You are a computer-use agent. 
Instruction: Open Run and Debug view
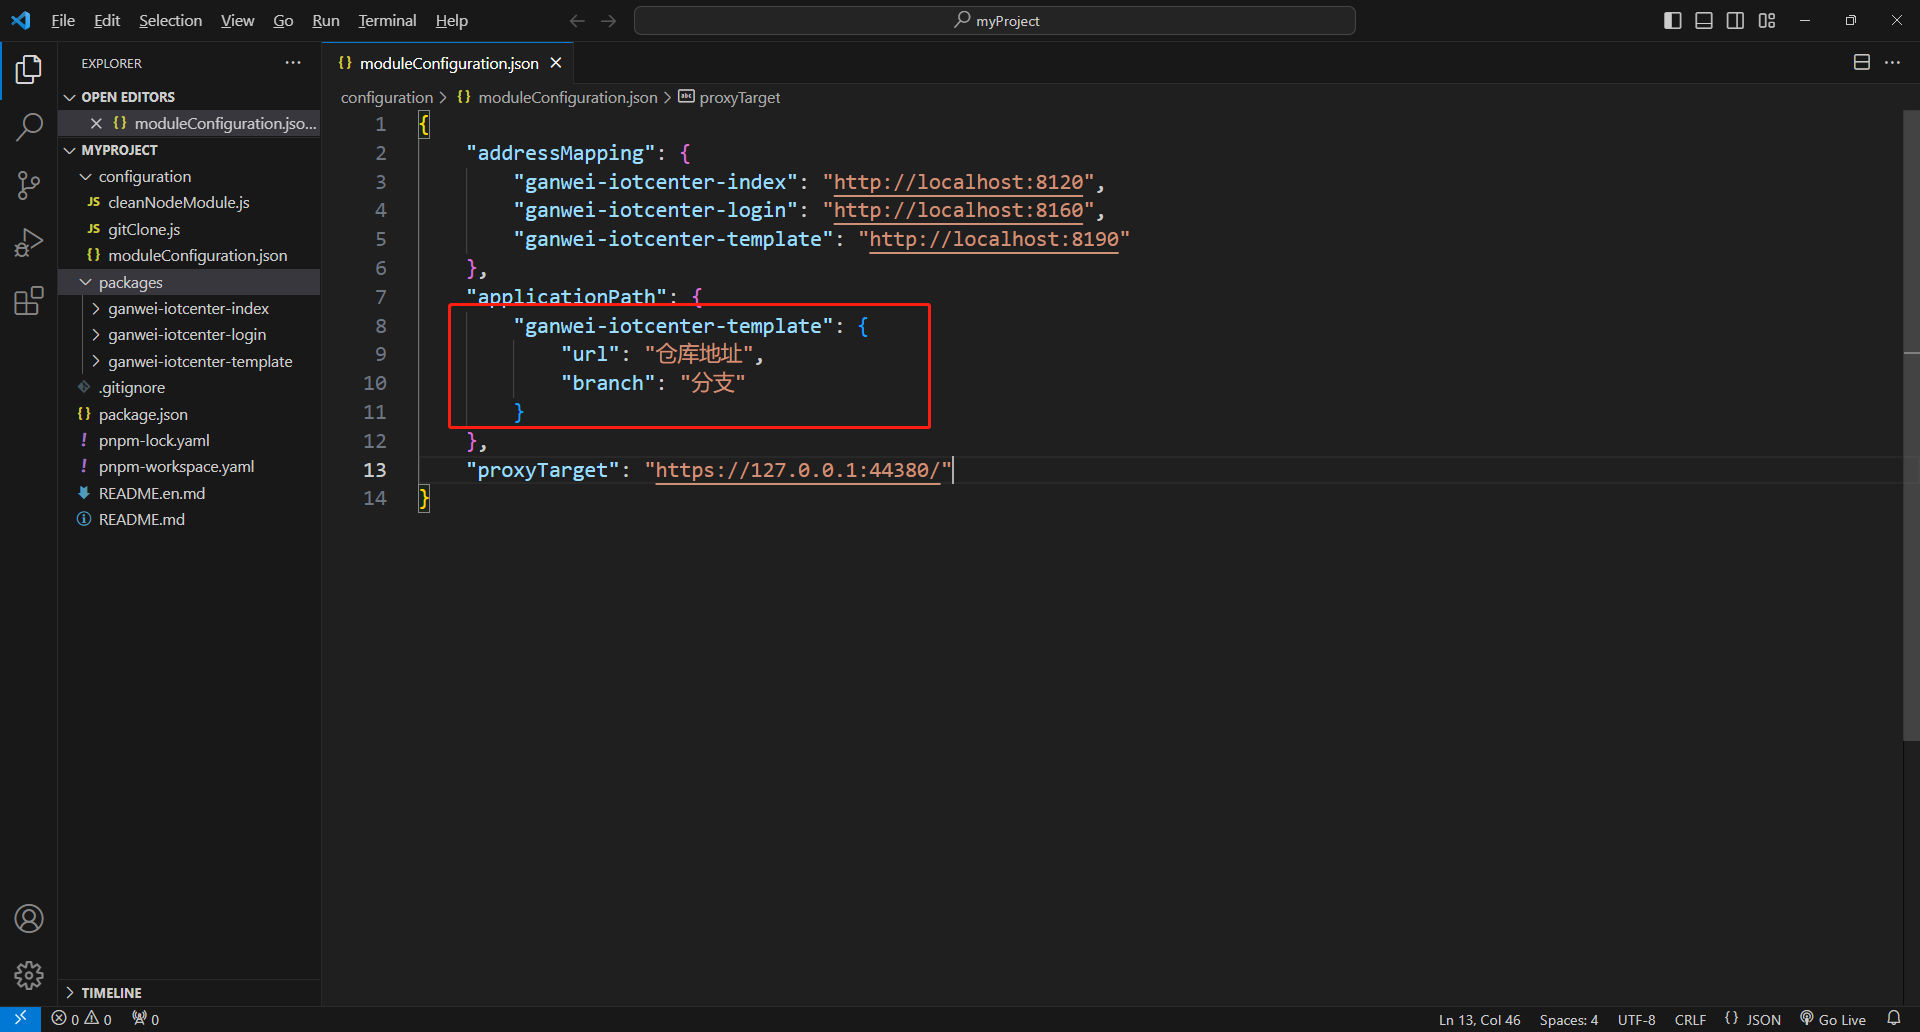[x=29, y=243]
